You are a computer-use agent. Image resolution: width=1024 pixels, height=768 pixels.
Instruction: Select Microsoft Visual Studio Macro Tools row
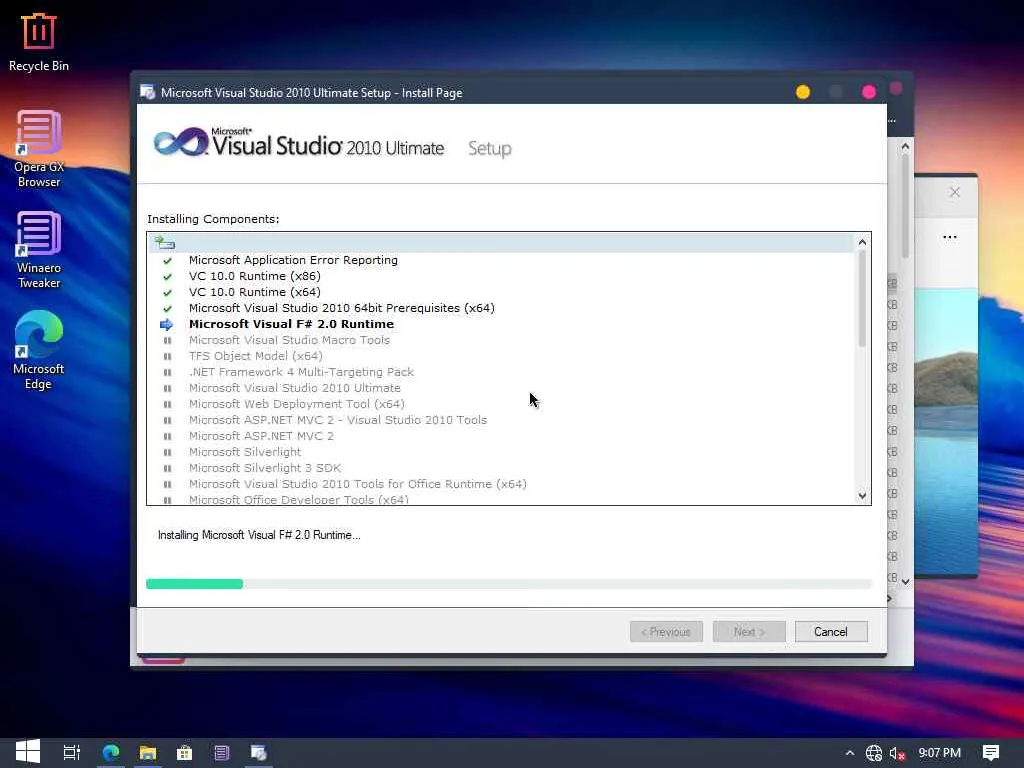click(289, 340)
